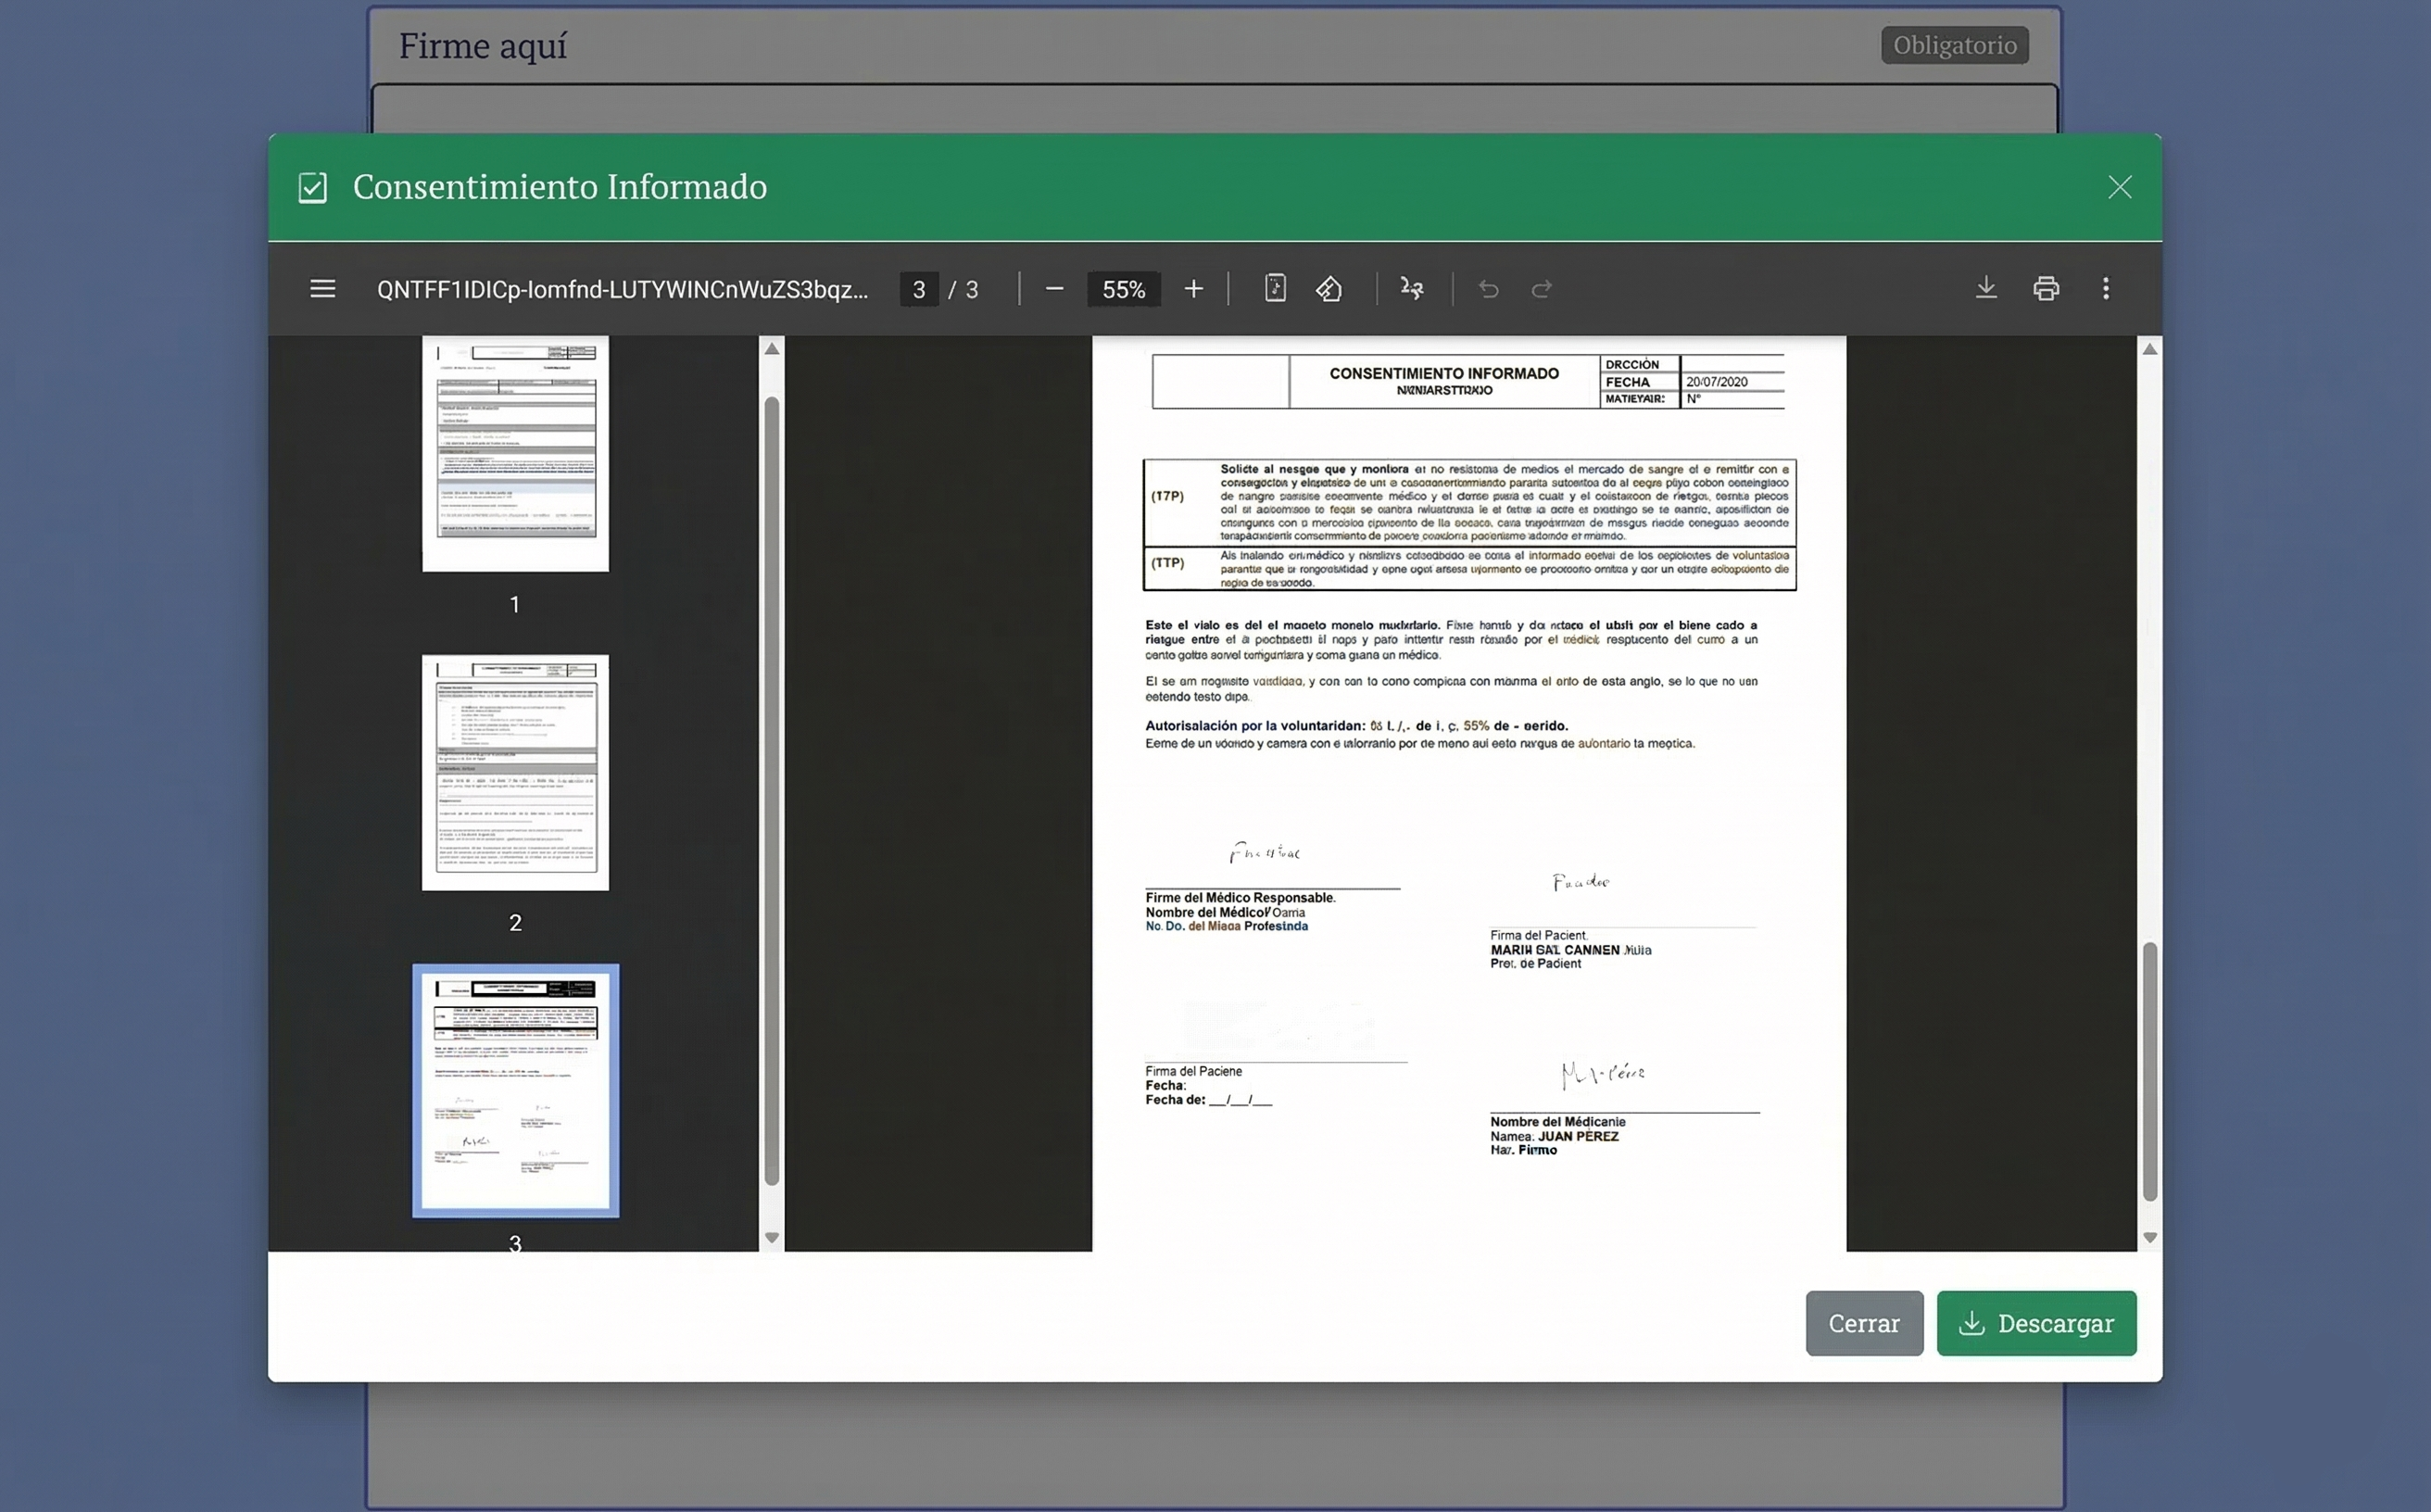Click the document viewer scroll down arrow
The image size is (2431, 1512).
pos(2149,1237)
